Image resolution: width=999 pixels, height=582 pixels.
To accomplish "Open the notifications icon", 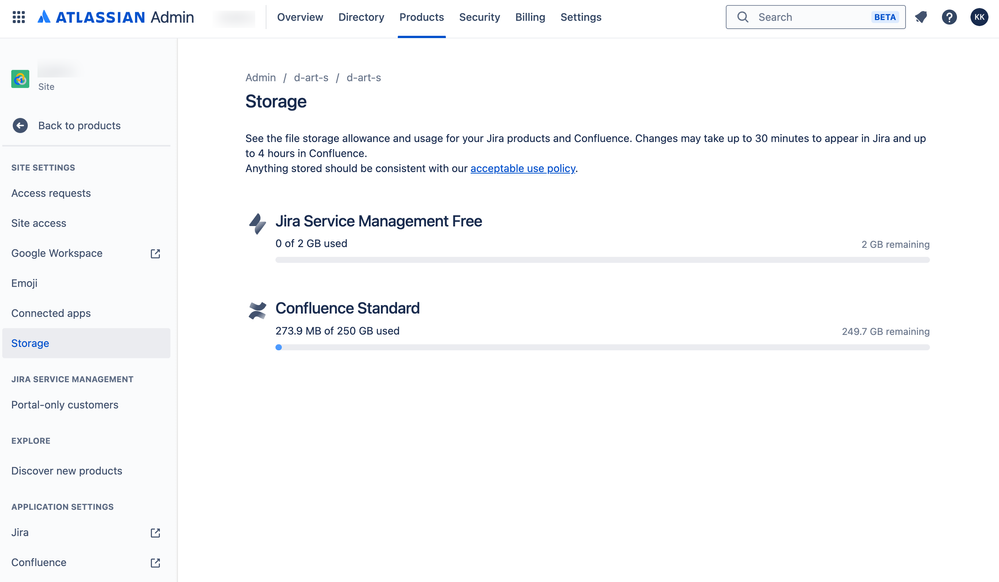I will point(921,17).
